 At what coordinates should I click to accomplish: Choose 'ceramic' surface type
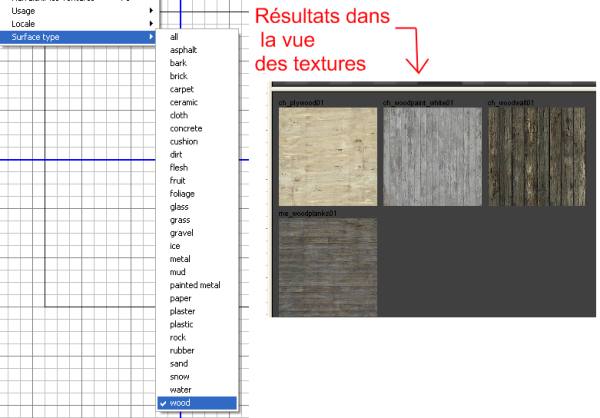point(197,102)
